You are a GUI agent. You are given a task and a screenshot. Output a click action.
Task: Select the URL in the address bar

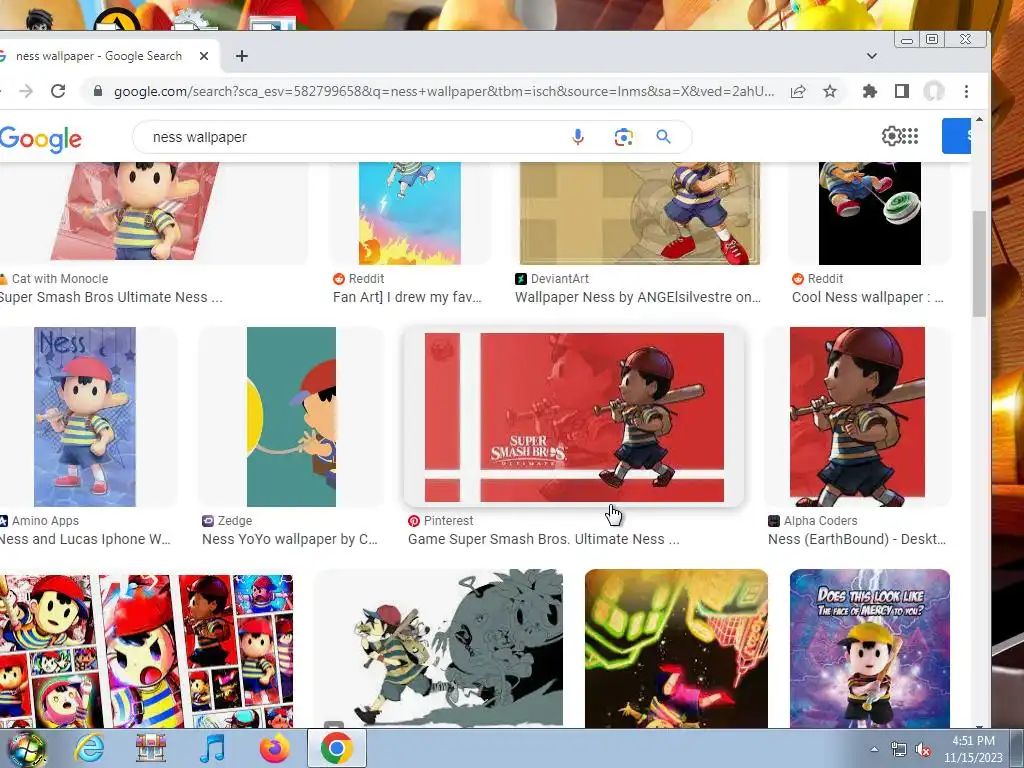click(444, 91)
